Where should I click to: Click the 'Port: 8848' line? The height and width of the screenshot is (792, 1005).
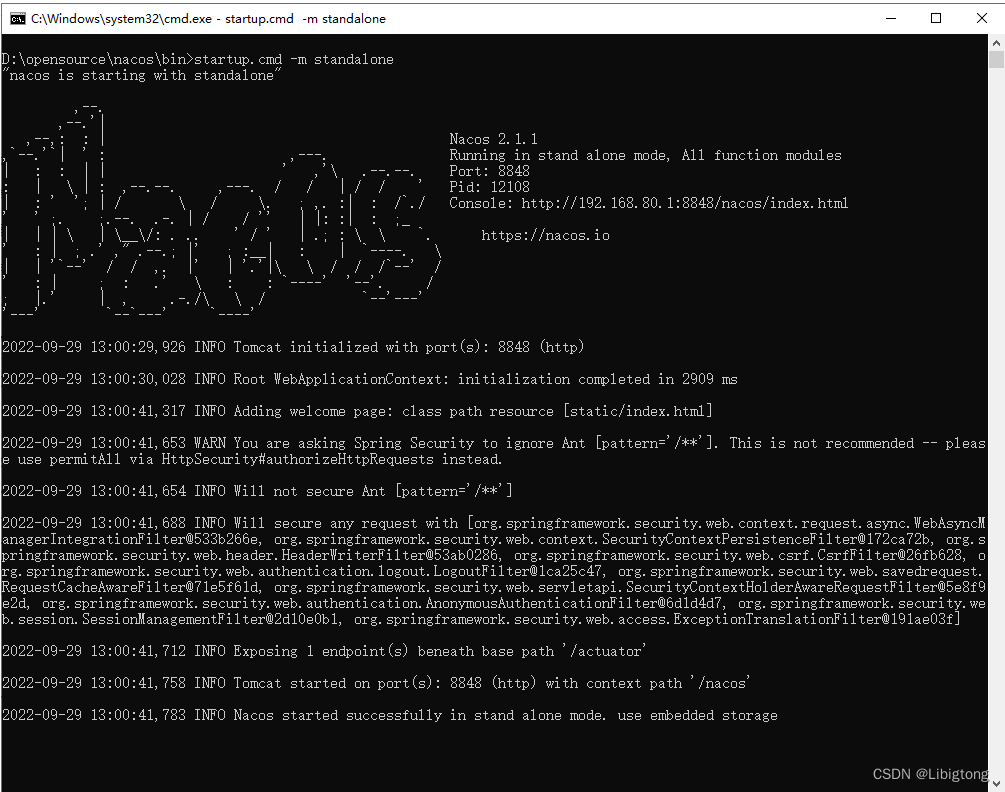489,171
